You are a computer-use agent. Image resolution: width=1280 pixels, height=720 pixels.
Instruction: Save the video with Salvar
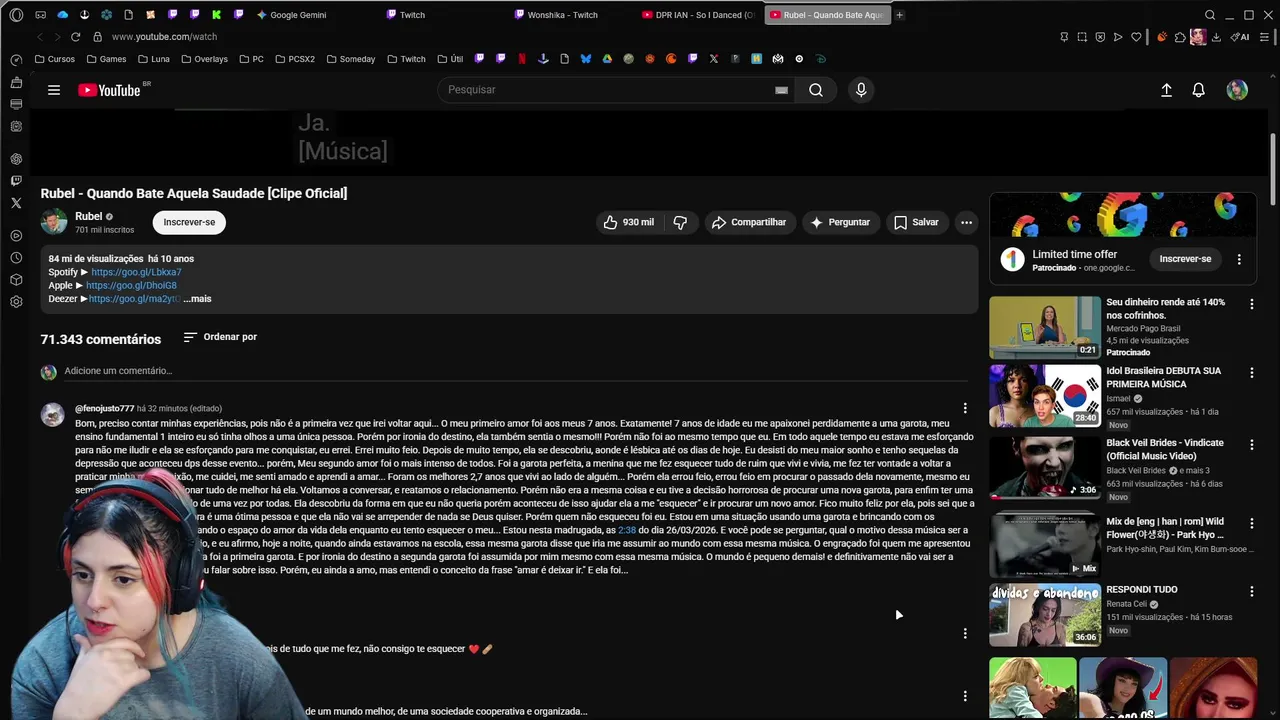(916, 222)
